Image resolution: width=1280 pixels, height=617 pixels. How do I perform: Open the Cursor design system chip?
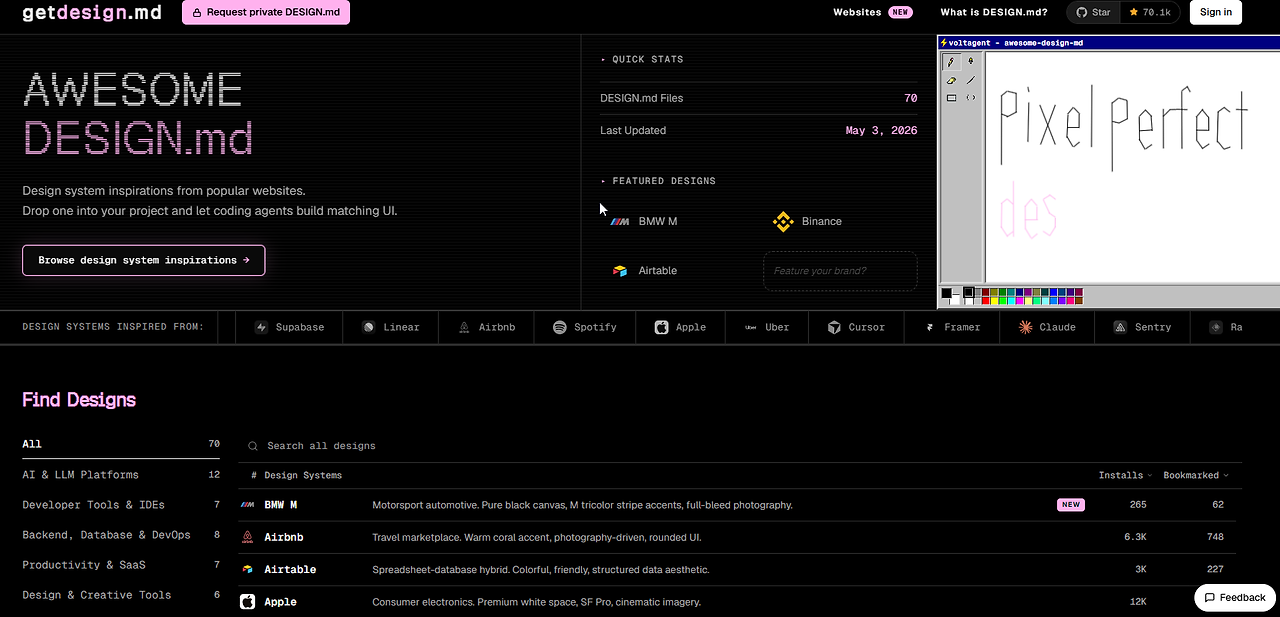click(856, 327)
